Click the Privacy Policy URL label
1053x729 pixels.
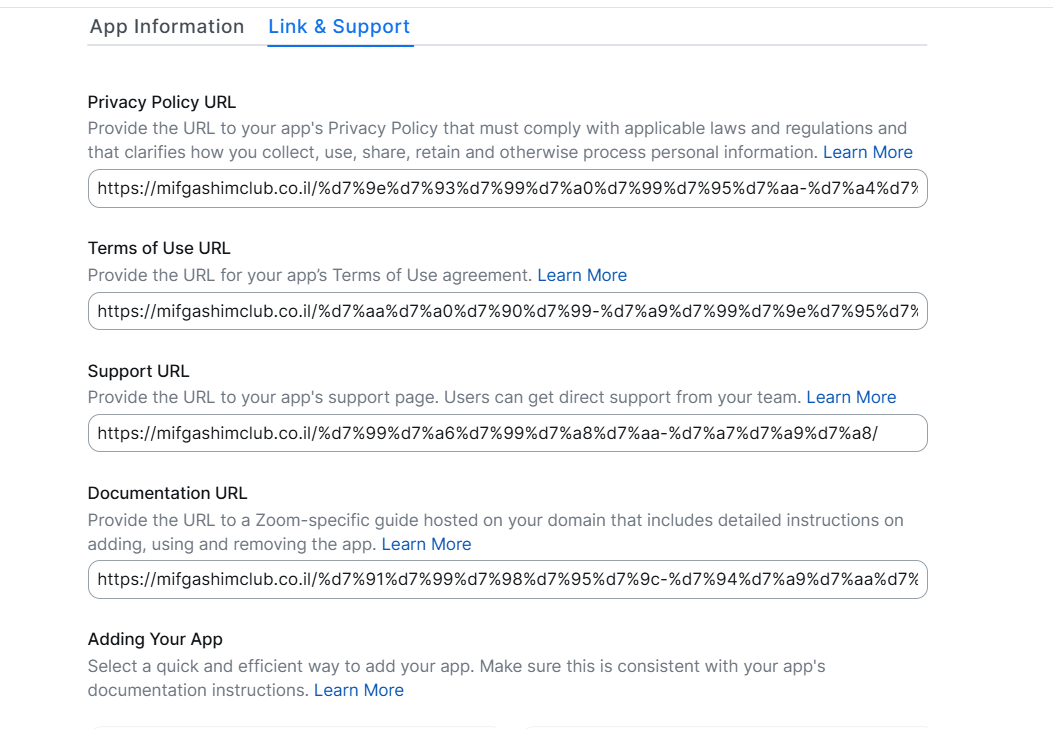[162, 102]
